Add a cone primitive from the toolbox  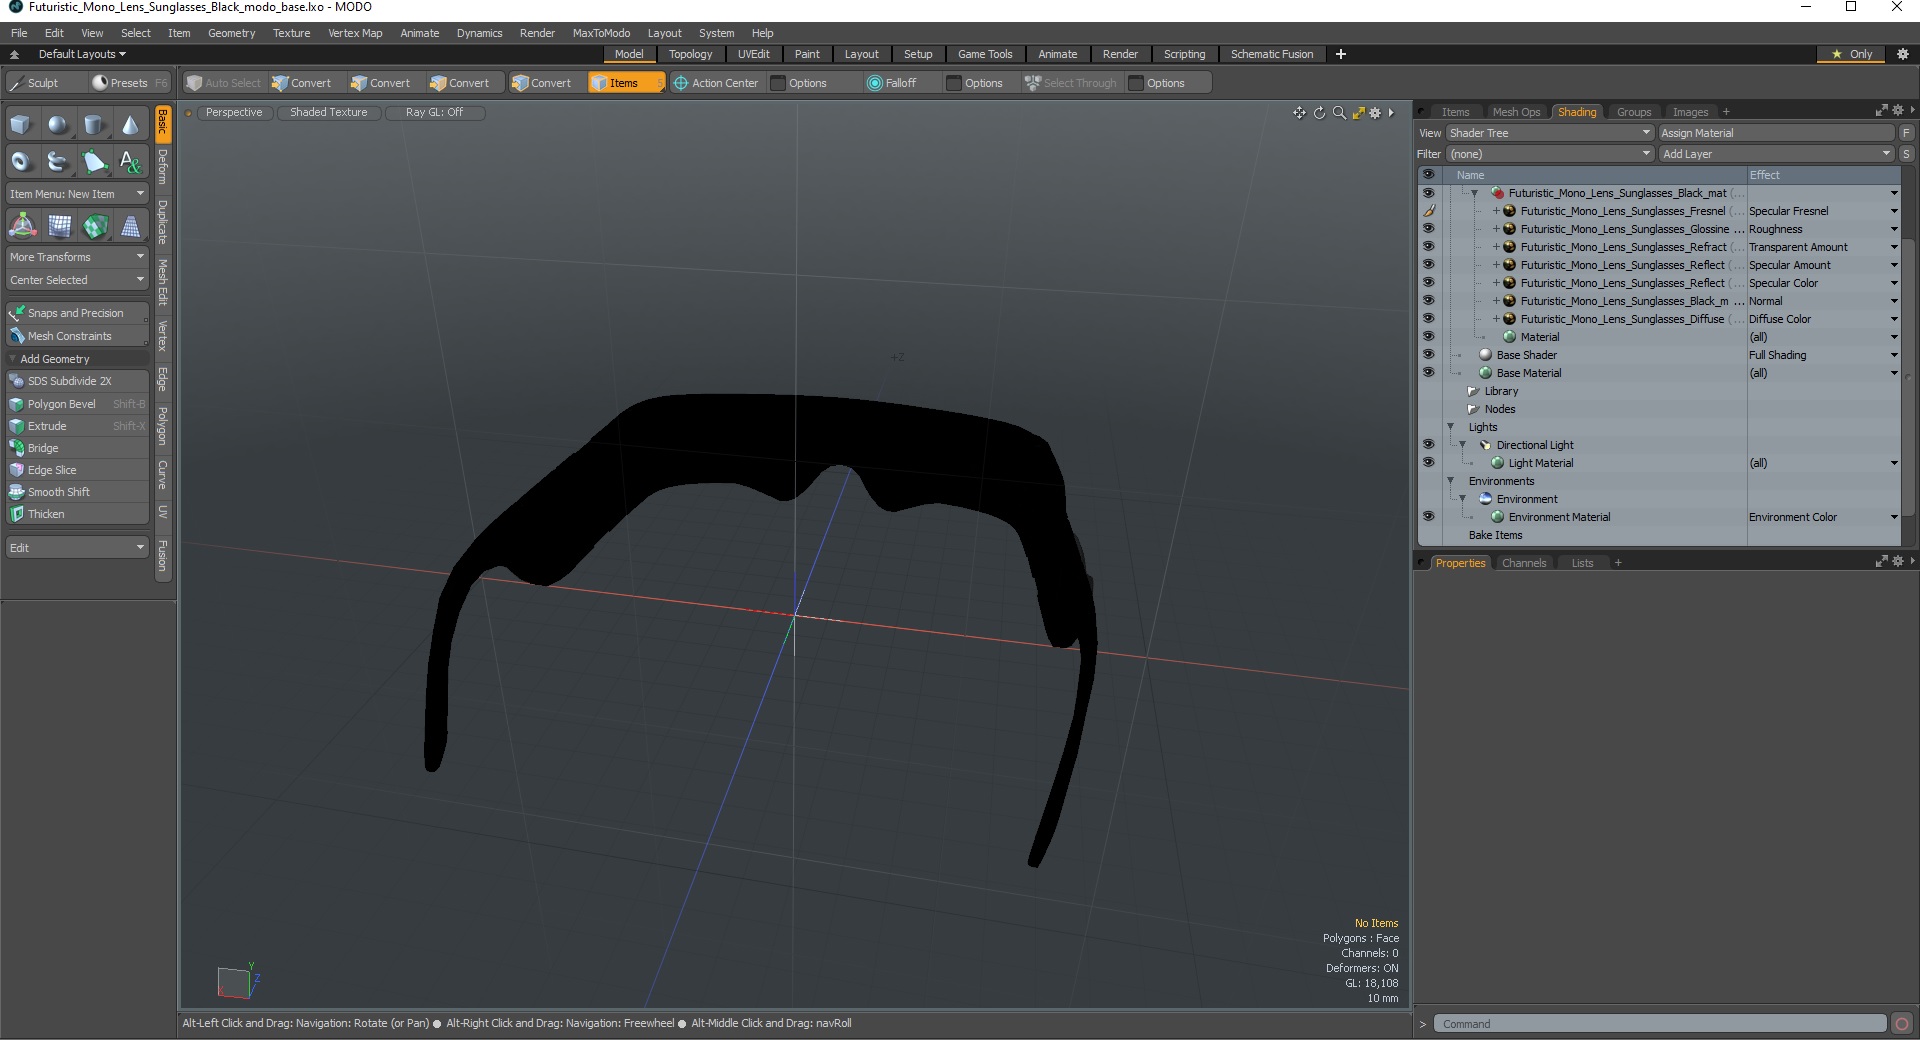pos(130,125)
